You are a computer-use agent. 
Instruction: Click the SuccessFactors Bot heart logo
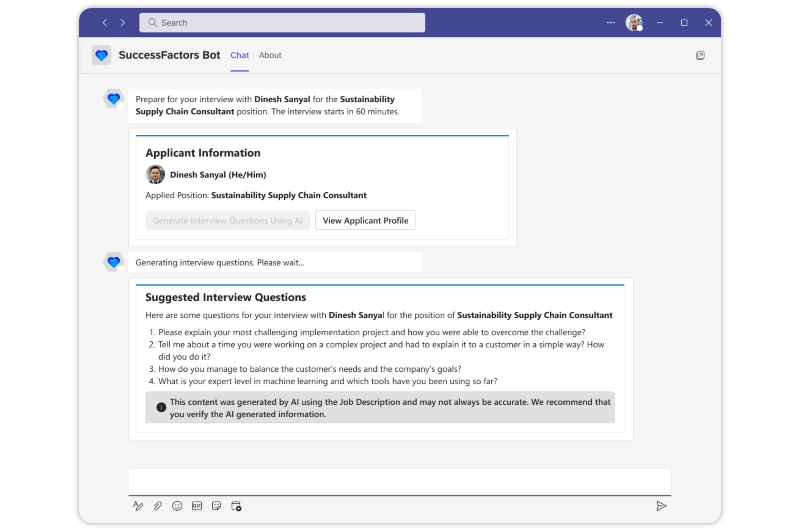[102, 55]
